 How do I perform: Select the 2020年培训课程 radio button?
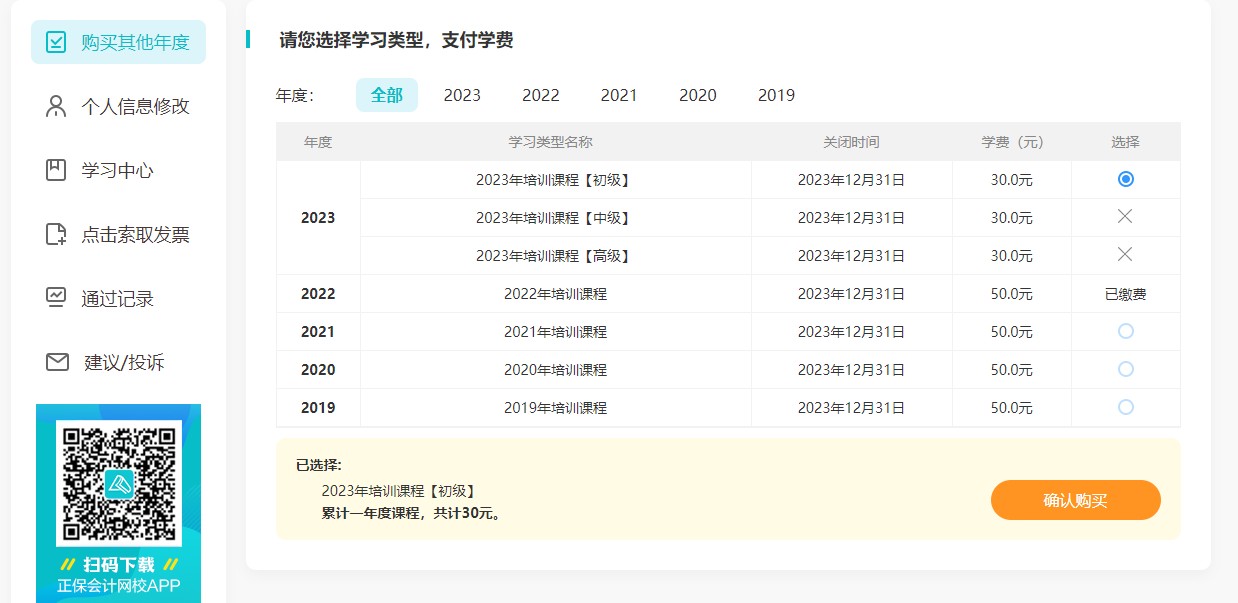coord(1126,369)
